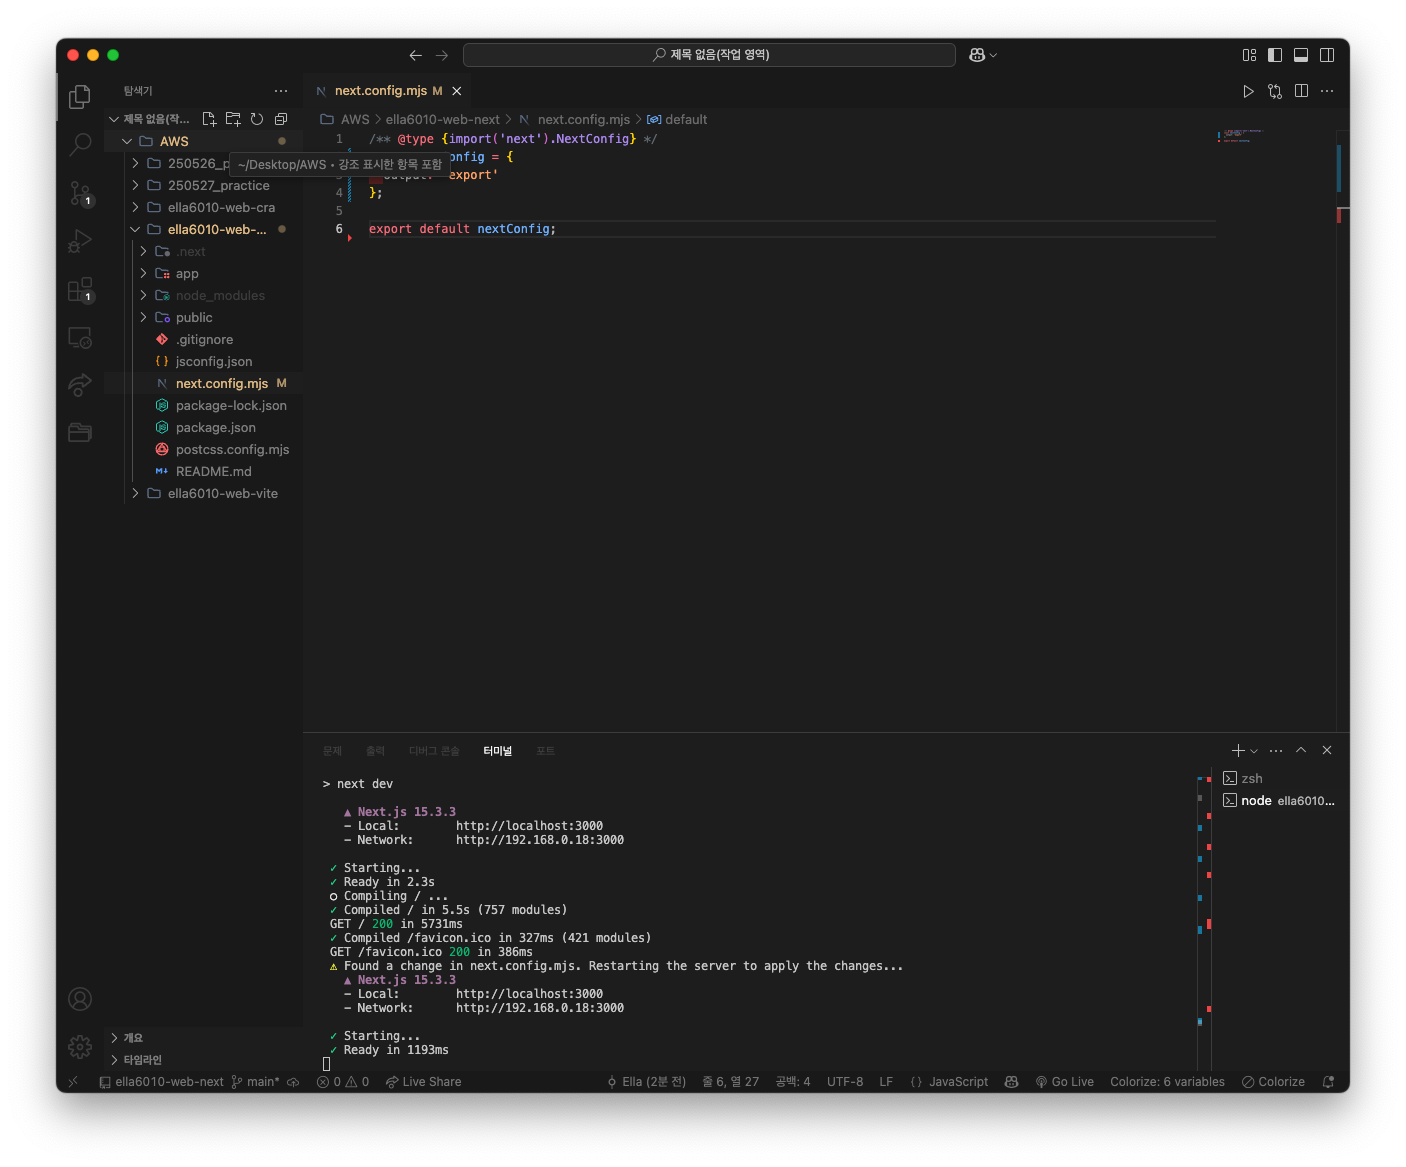
Task: Click Live Share in status bar
Action: coord(423,1082)
